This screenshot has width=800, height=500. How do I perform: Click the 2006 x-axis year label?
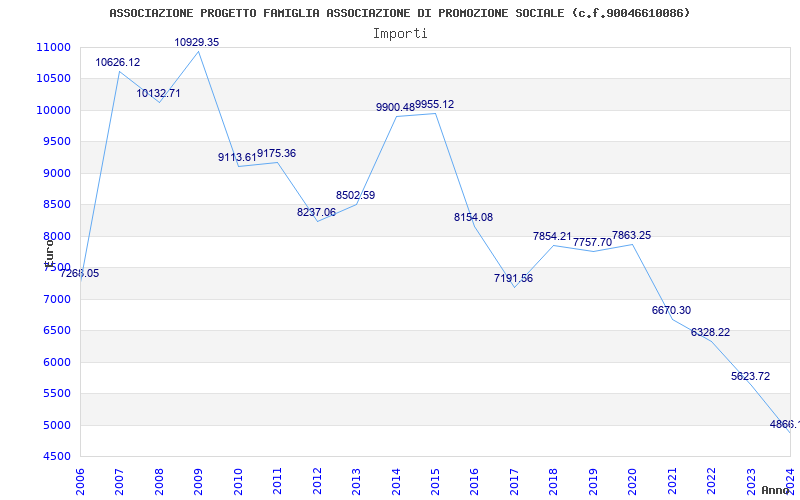pos(80,481)
